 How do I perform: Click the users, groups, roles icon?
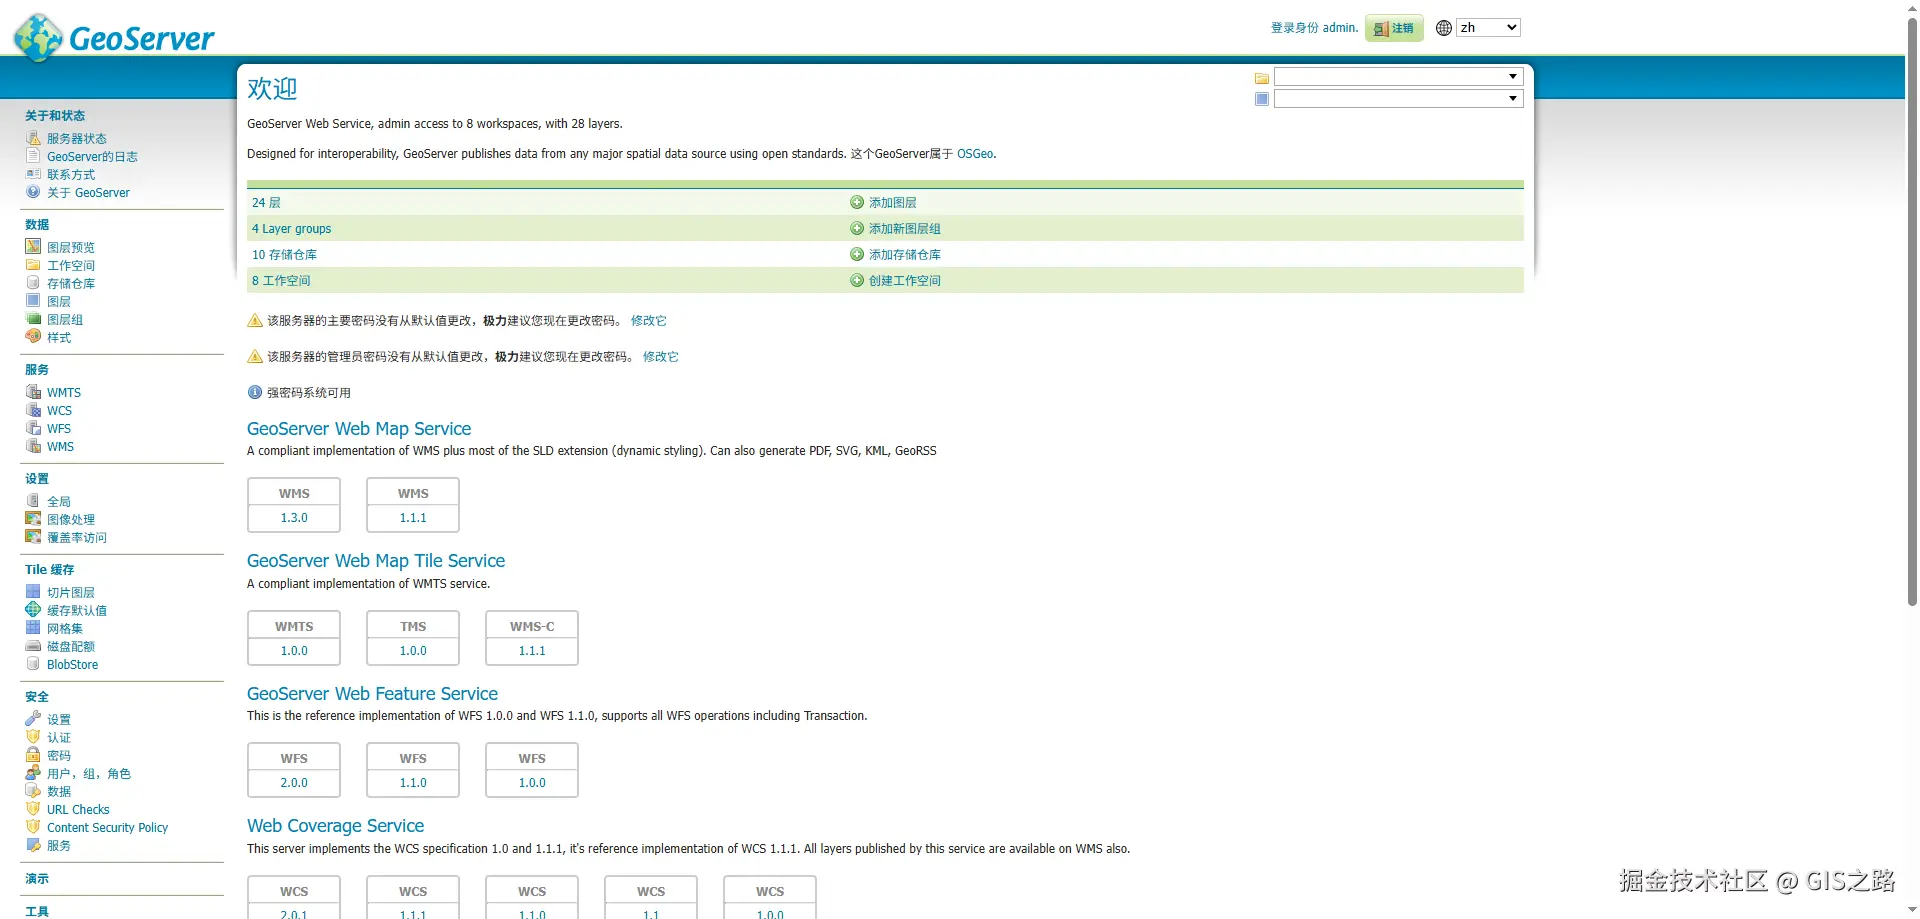coord(33,773)
